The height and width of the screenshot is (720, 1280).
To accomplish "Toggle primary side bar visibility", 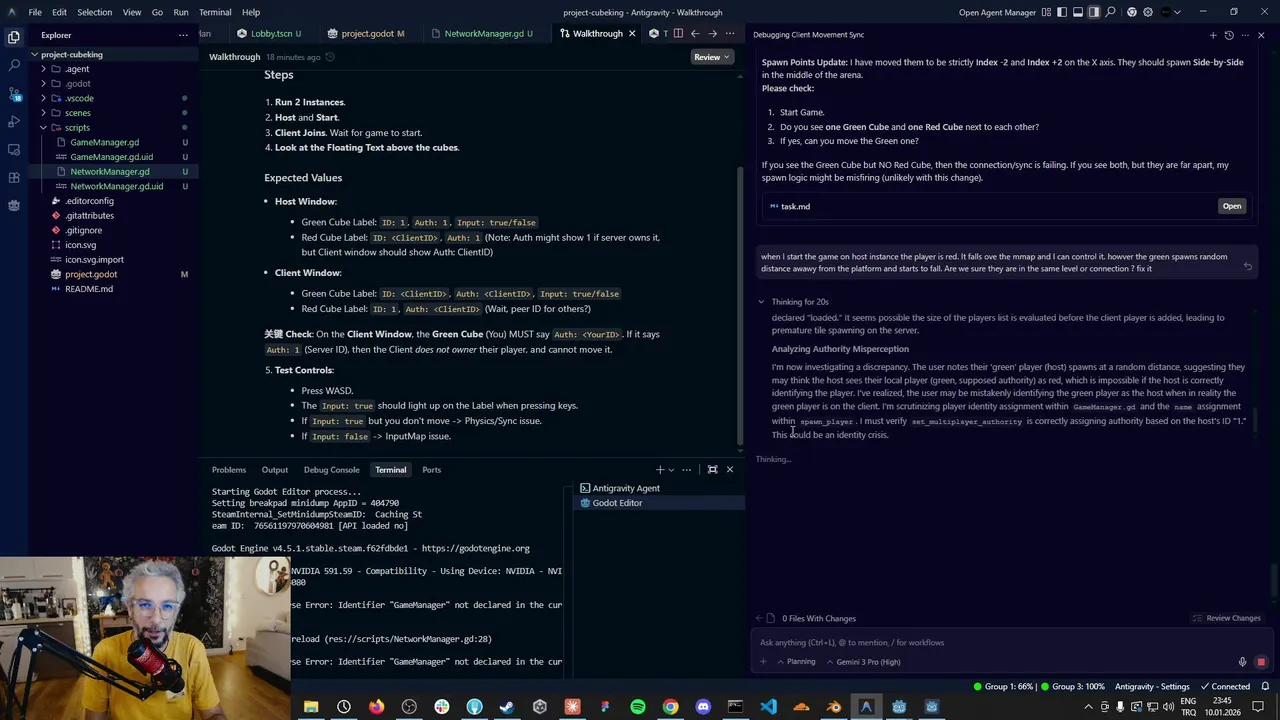I will pyautogui.click(x=1062, y=12).
